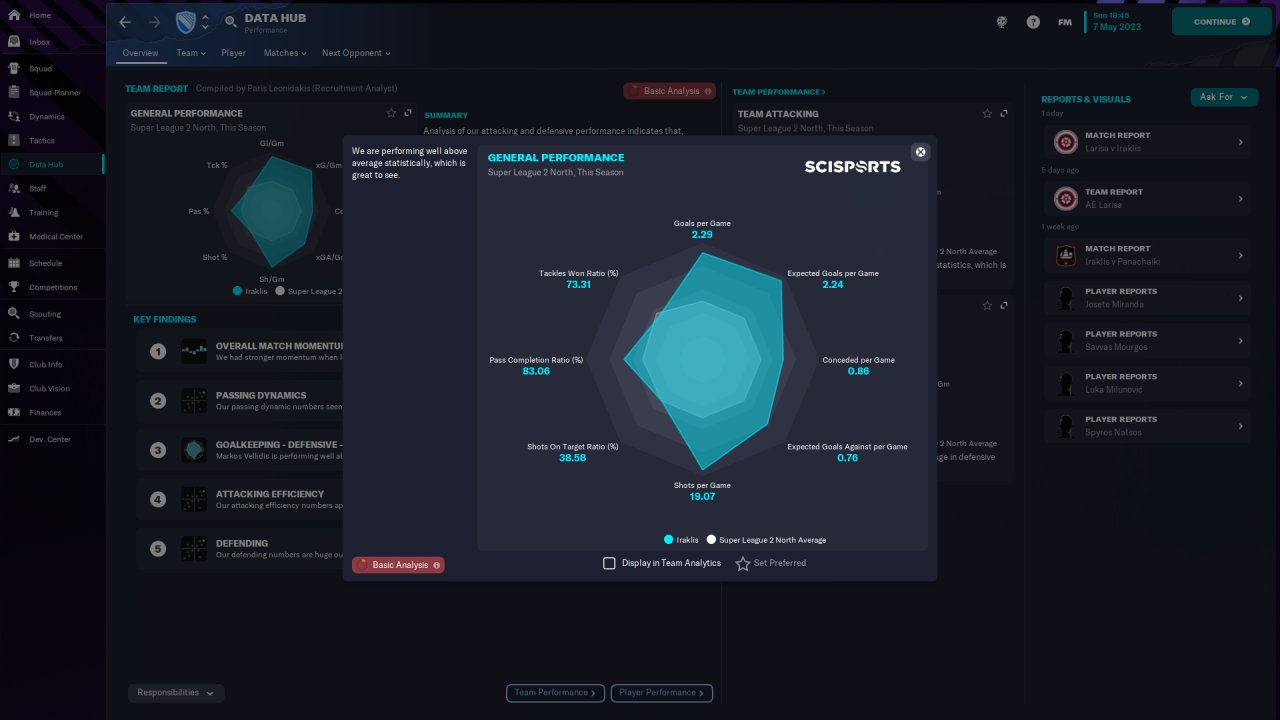Viewport: 1280px width, 720px height.
Task: Open the Ask For dropdown
Action: click(x=1224, y=97)
